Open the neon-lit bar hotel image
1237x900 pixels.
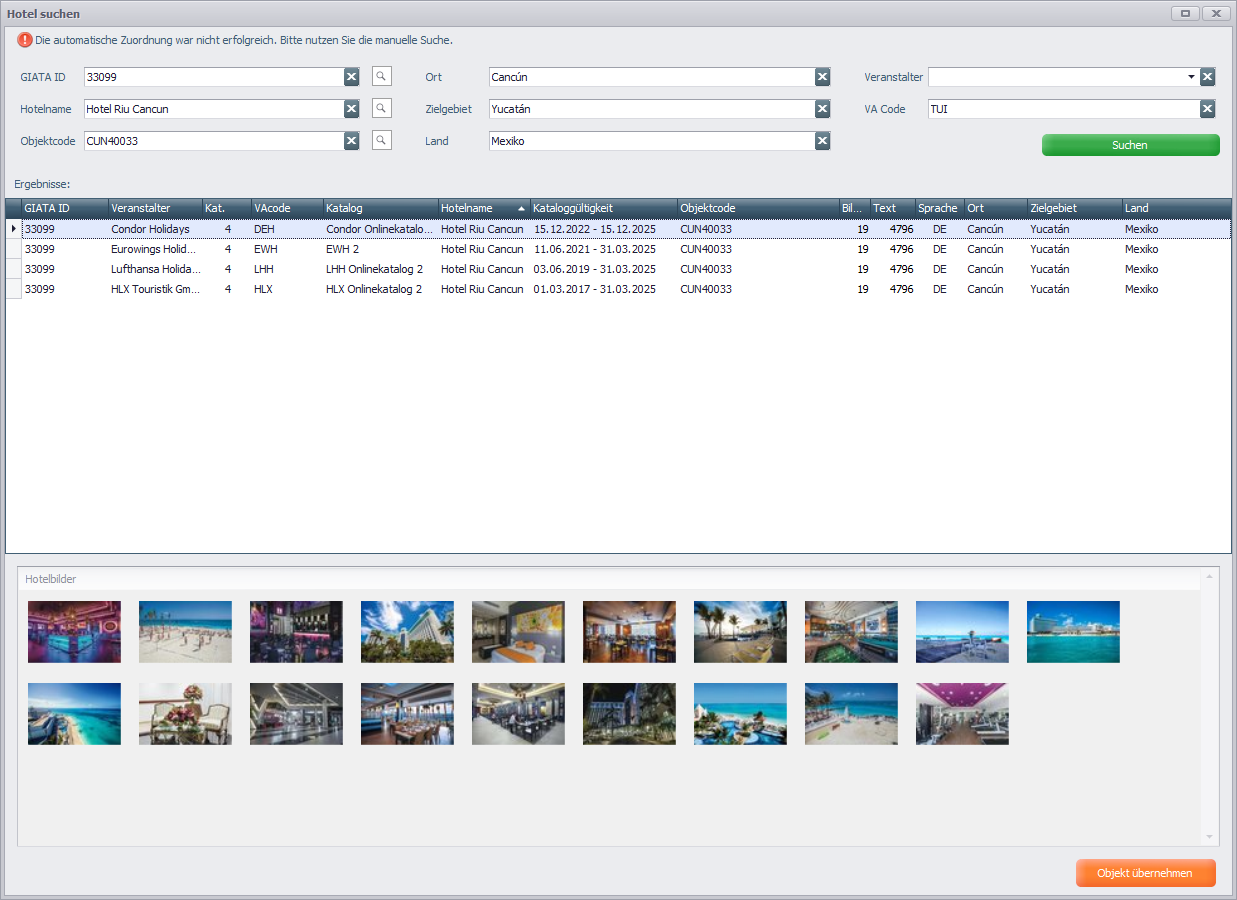[74, 632]
